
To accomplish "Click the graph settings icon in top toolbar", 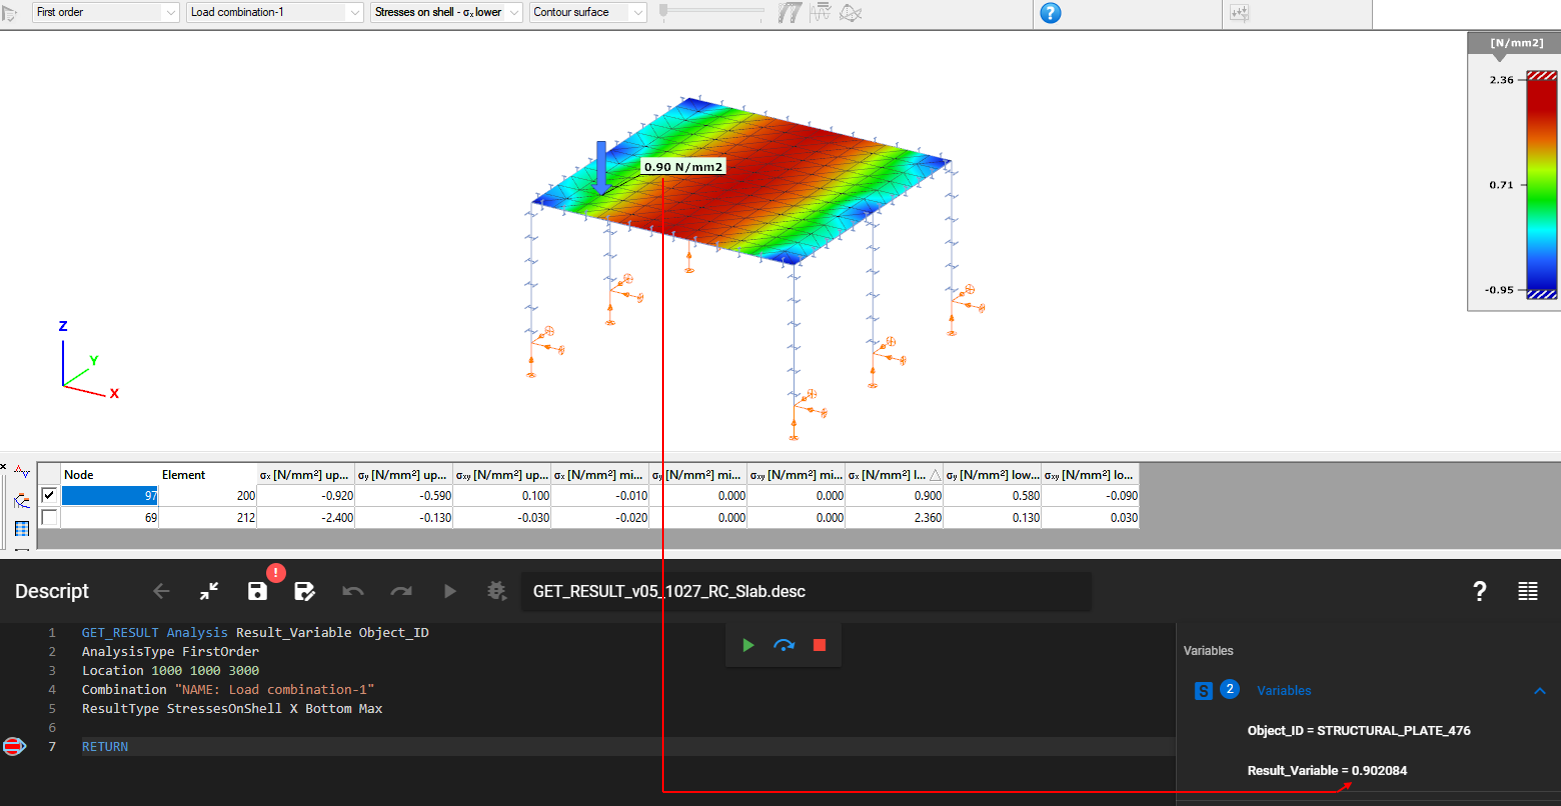I will (x=1240, y=14).
